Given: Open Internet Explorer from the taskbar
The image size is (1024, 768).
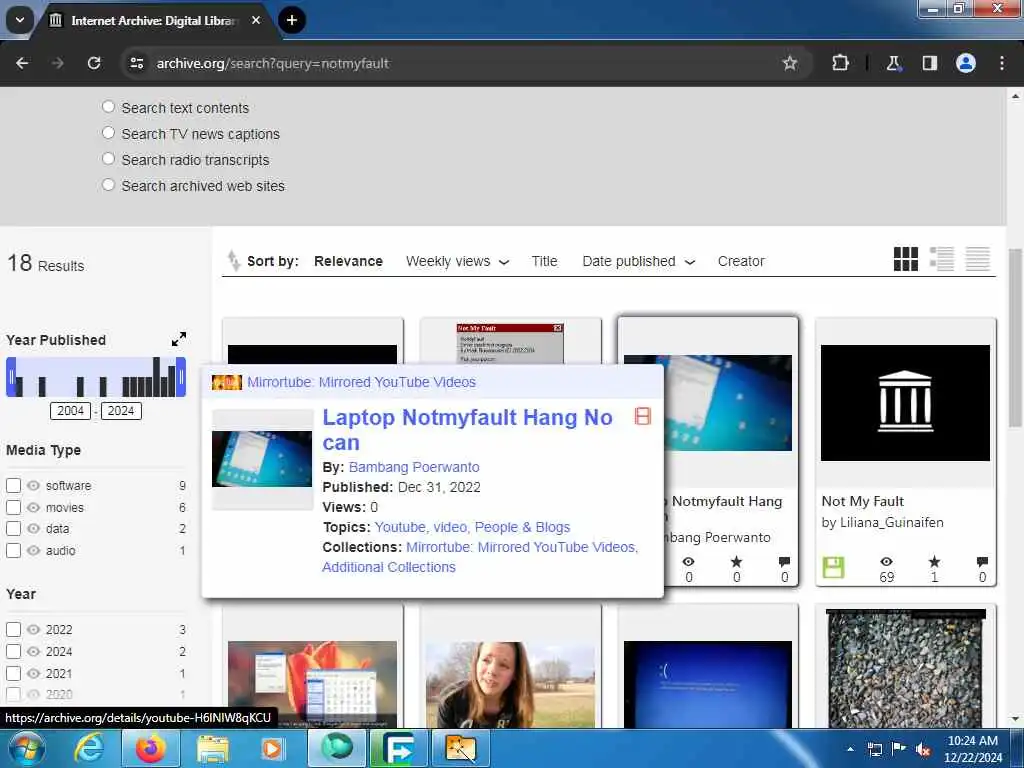Looking at the screenshot, I should pyautogui.click(x=89, y=748).
